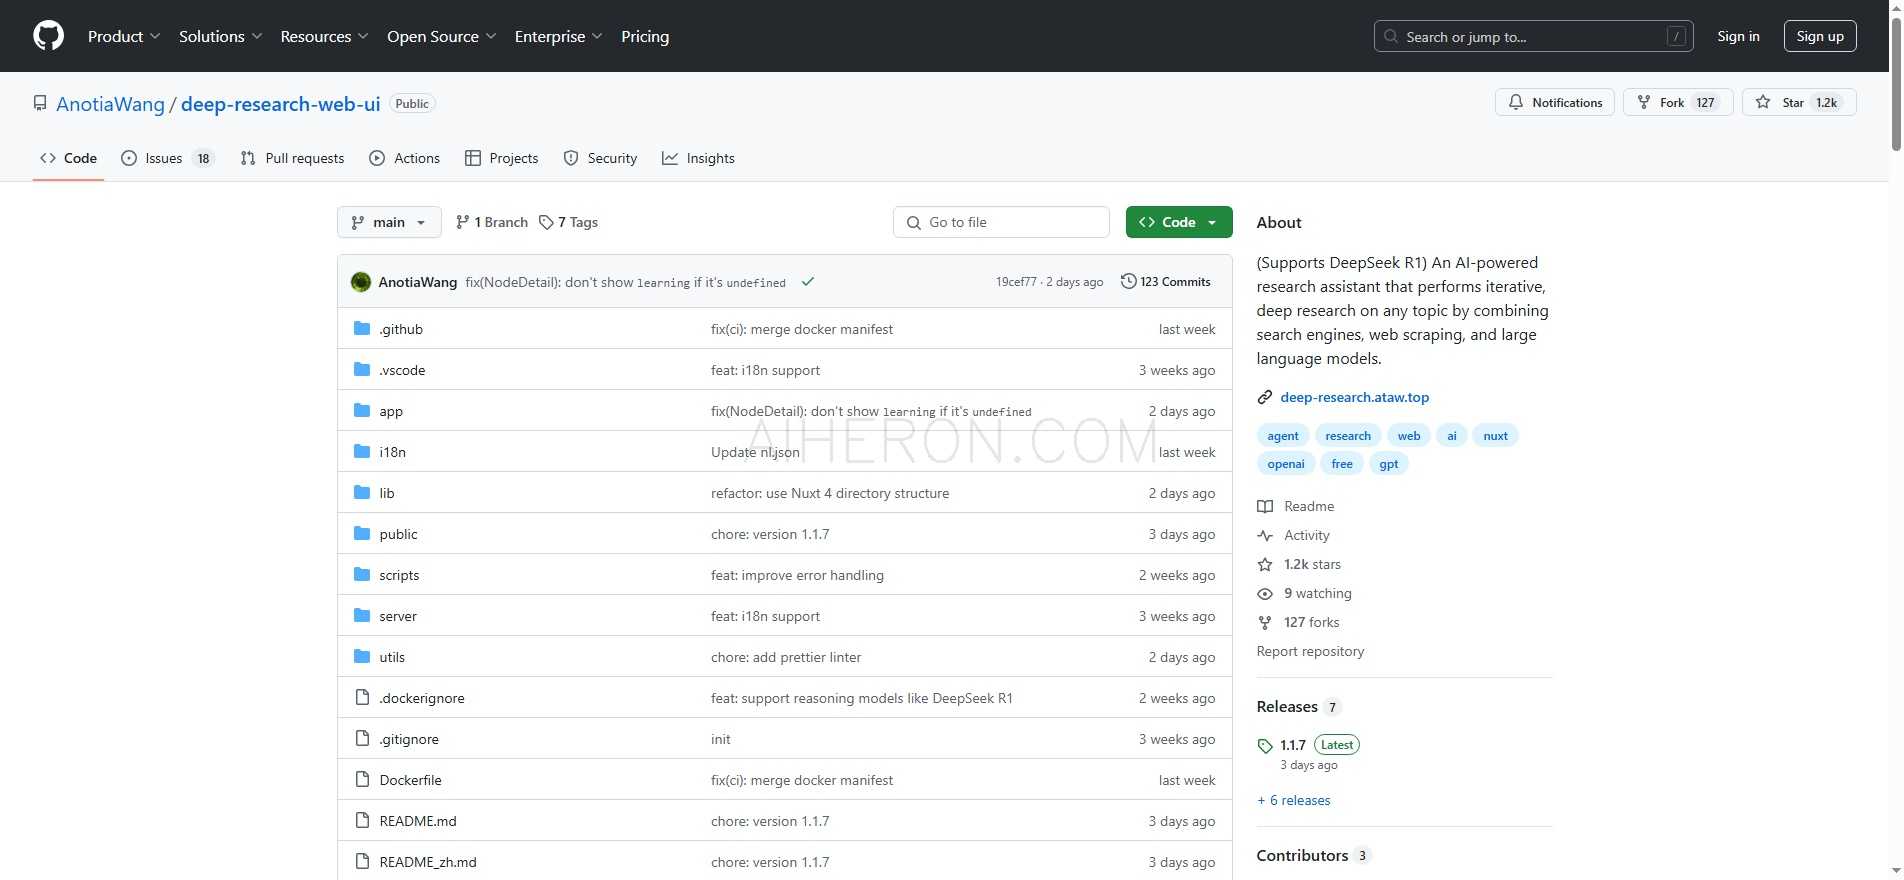
Task: Click the Search or jump to field
Action: point(1533,36)
